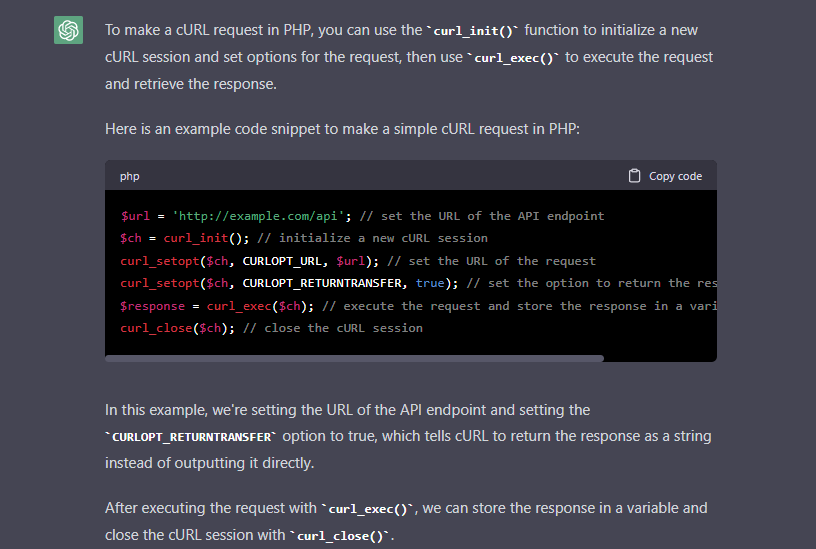Click the code block horizontal scrollbar thumb

(x=355, y=358)
